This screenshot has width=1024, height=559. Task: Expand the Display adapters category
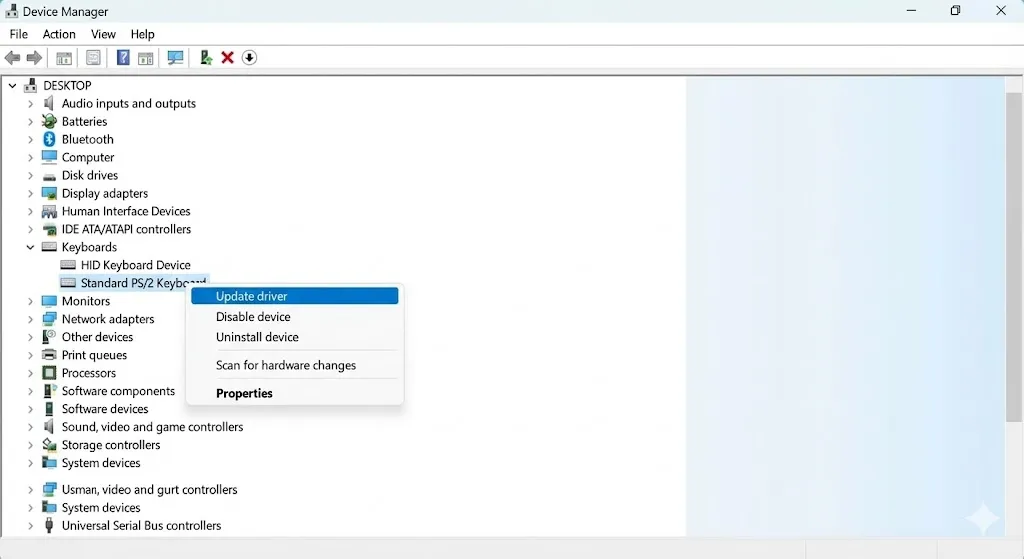tap(30, 194)
